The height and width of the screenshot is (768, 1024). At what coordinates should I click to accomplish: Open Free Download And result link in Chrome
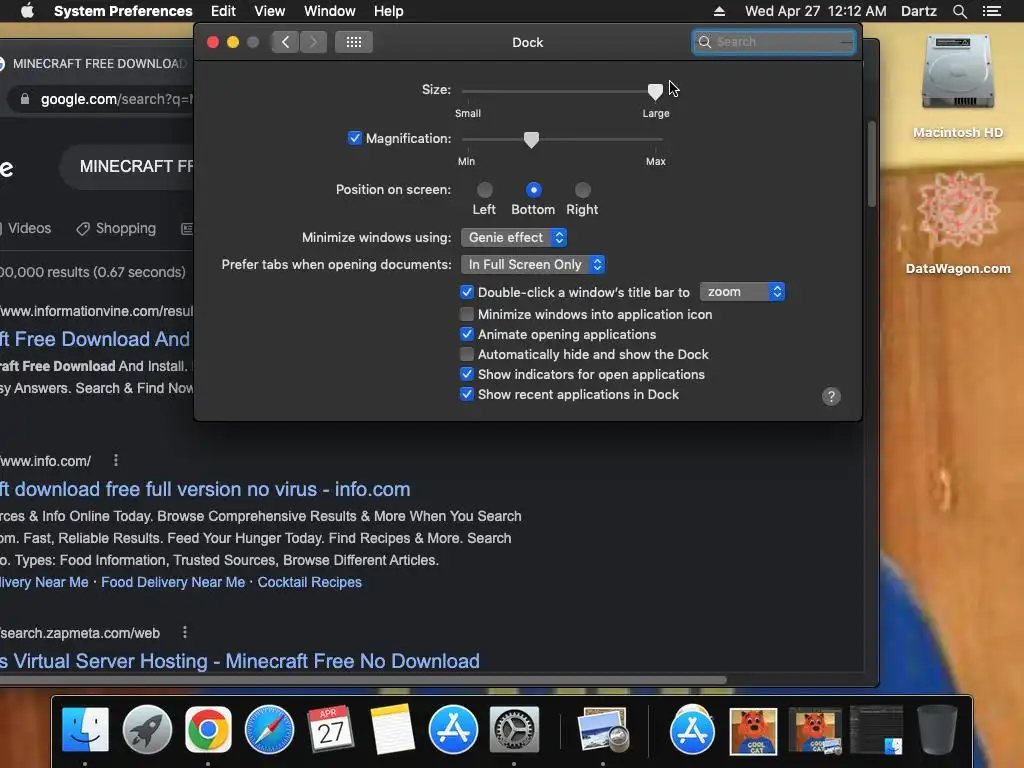[95, 339]
